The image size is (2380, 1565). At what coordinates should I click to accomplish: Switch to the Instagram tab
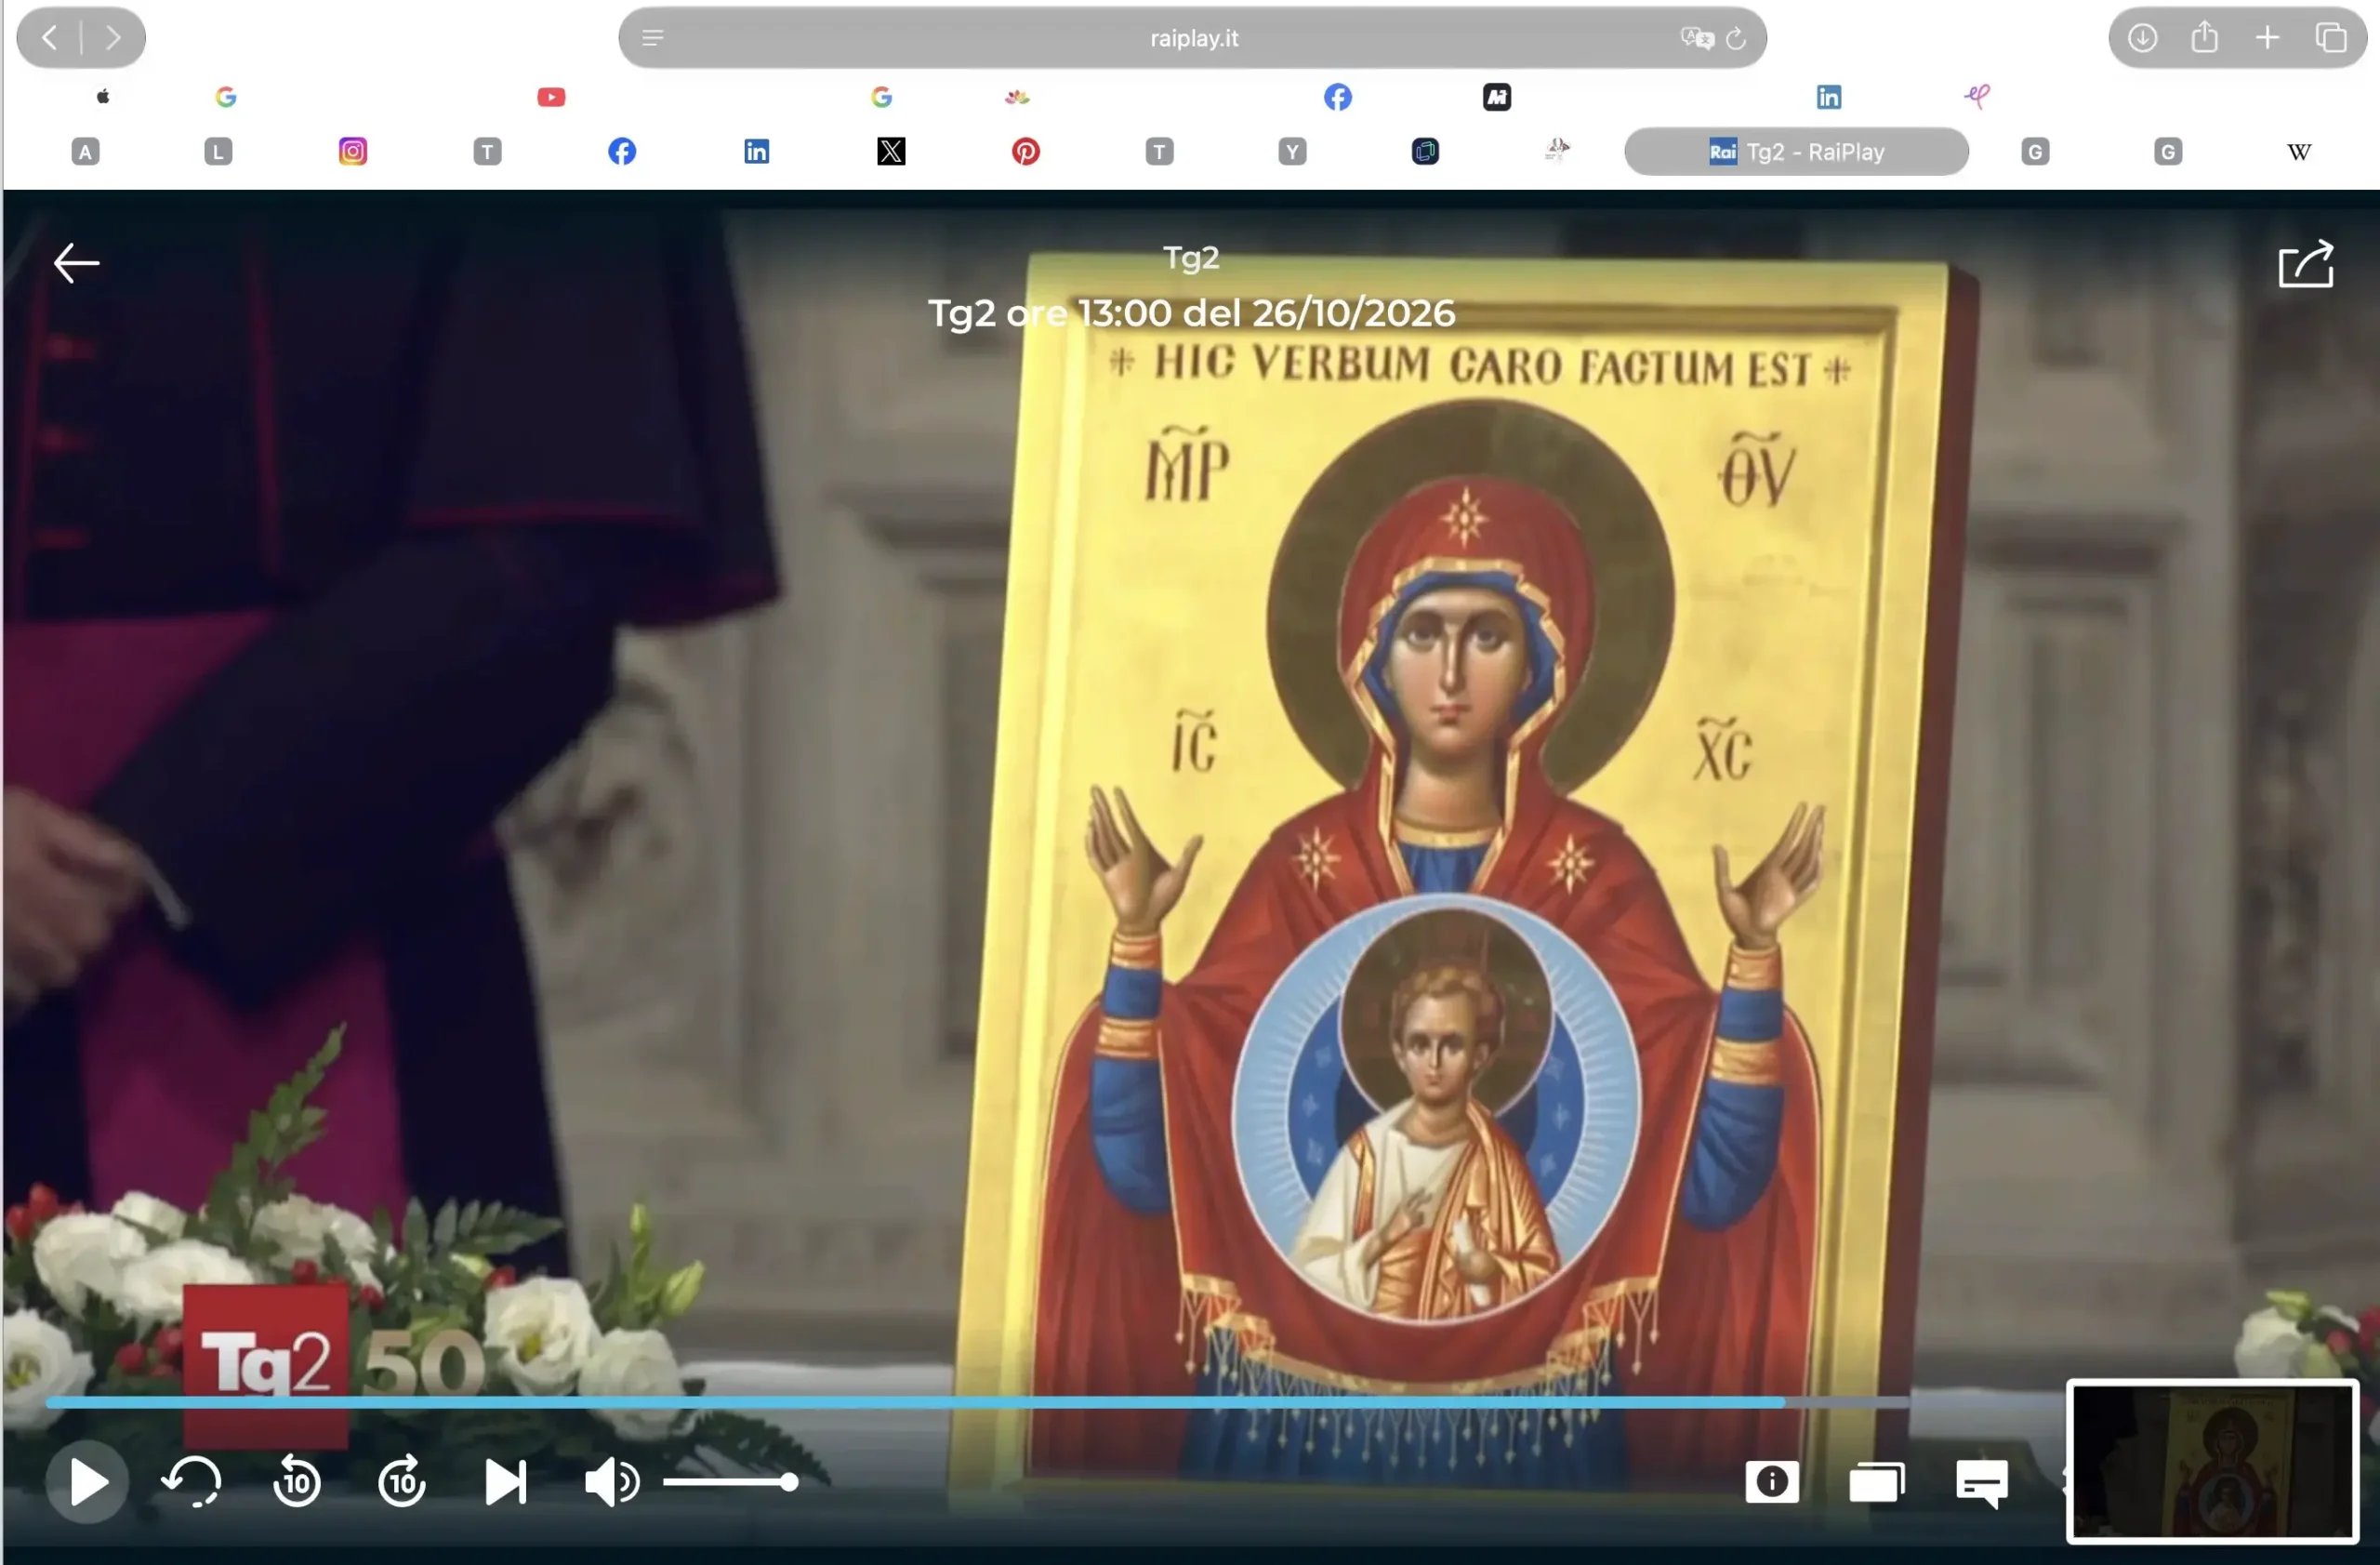(353, 151)
